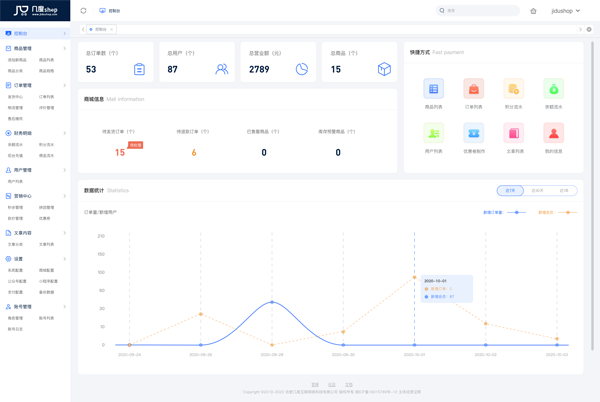The width and height of the screenshot is (600, 402).
Task: Open 后台充值 in the sidebar
Action: 15,156
